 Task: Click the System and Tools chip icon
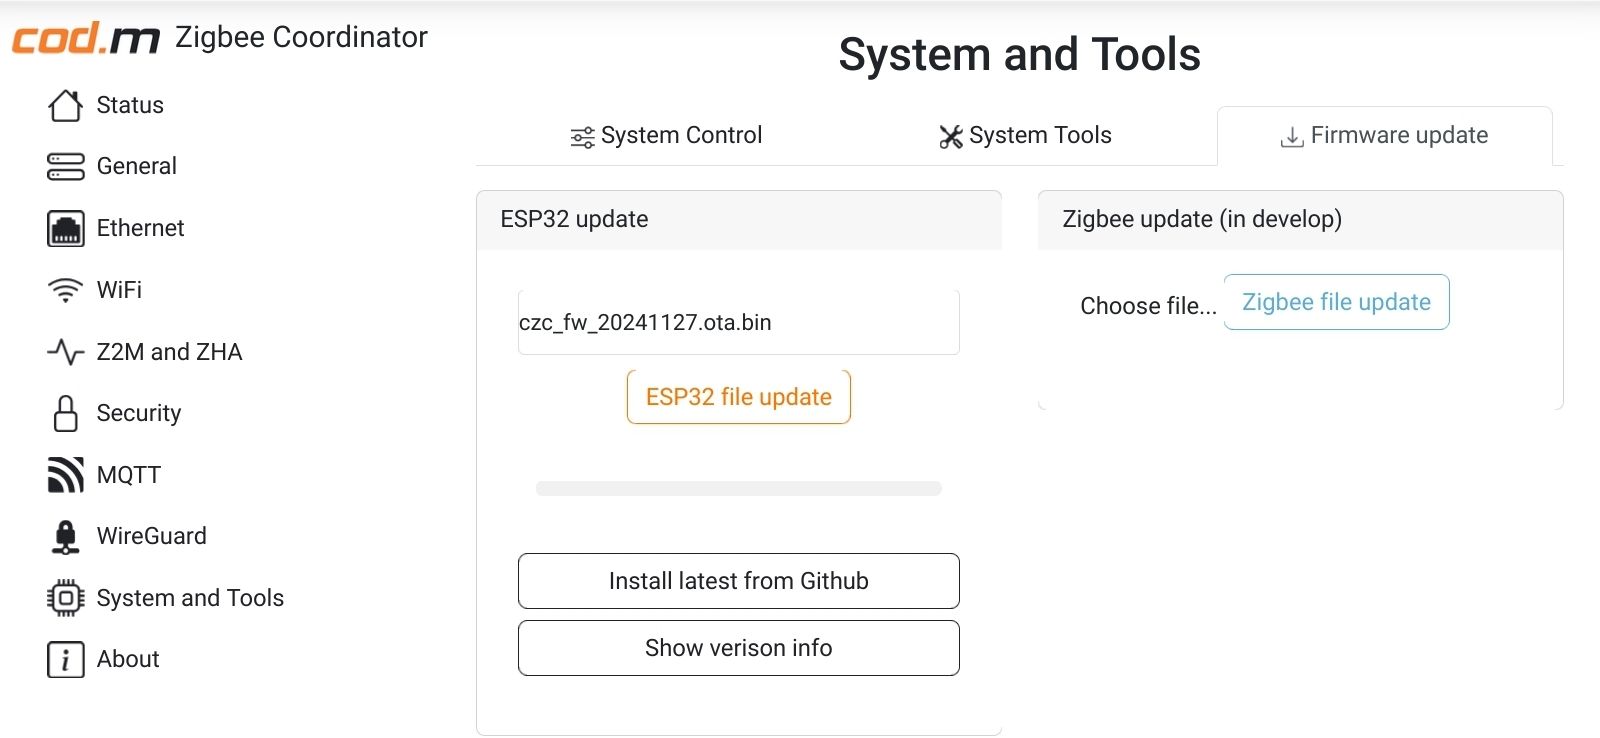pos(65,598)
